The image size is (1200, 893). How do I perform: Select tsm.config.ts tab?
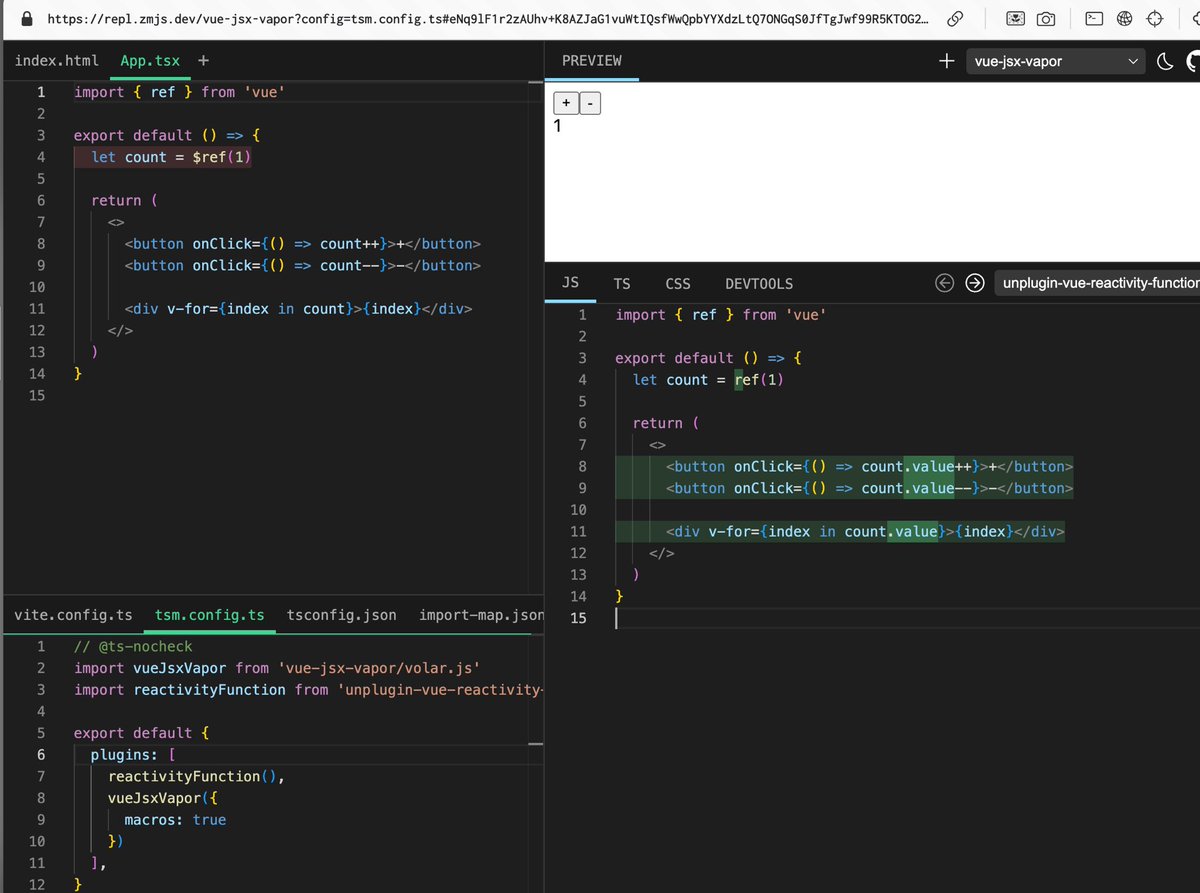point(210,614)
